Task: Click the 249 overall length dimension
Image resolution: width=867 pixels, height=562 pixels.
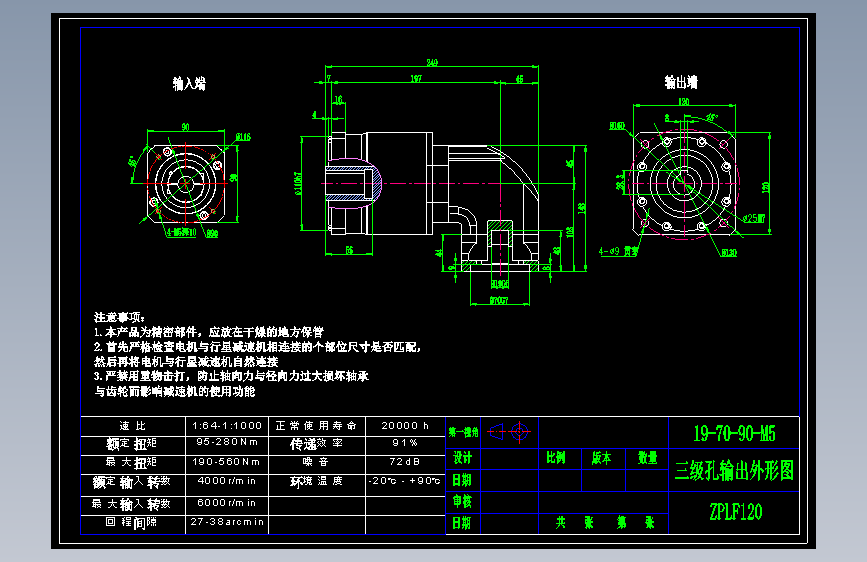Action: click(x=432, y=63)
